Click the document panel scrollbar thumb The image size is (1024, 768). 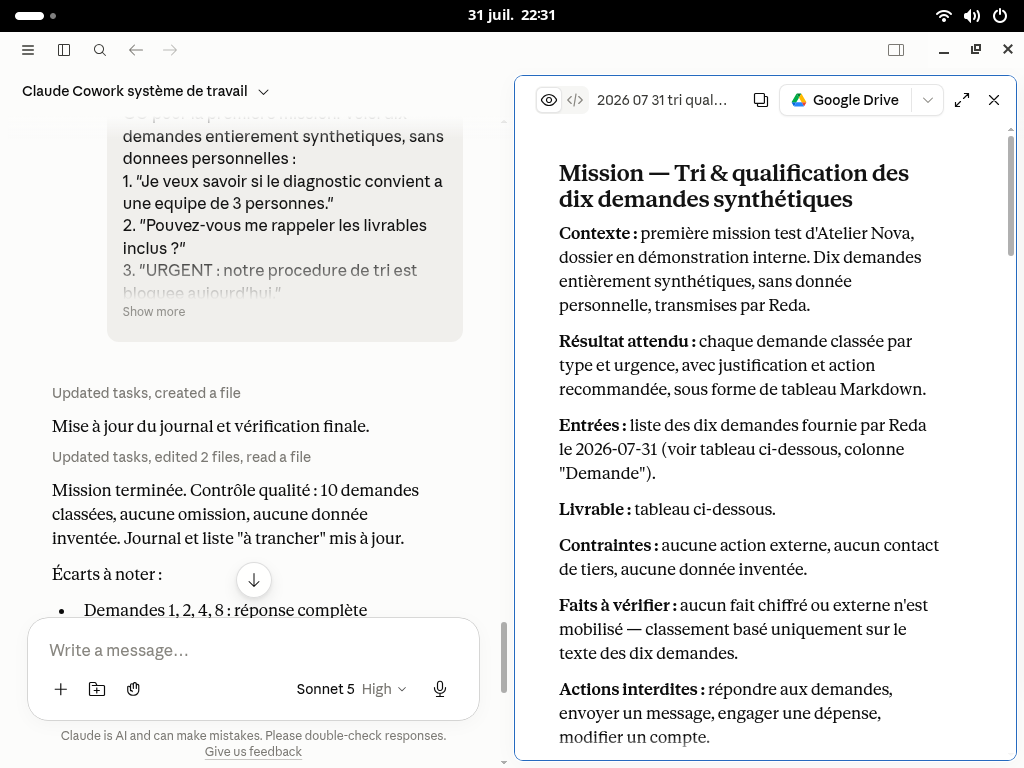pos(1011,195)
